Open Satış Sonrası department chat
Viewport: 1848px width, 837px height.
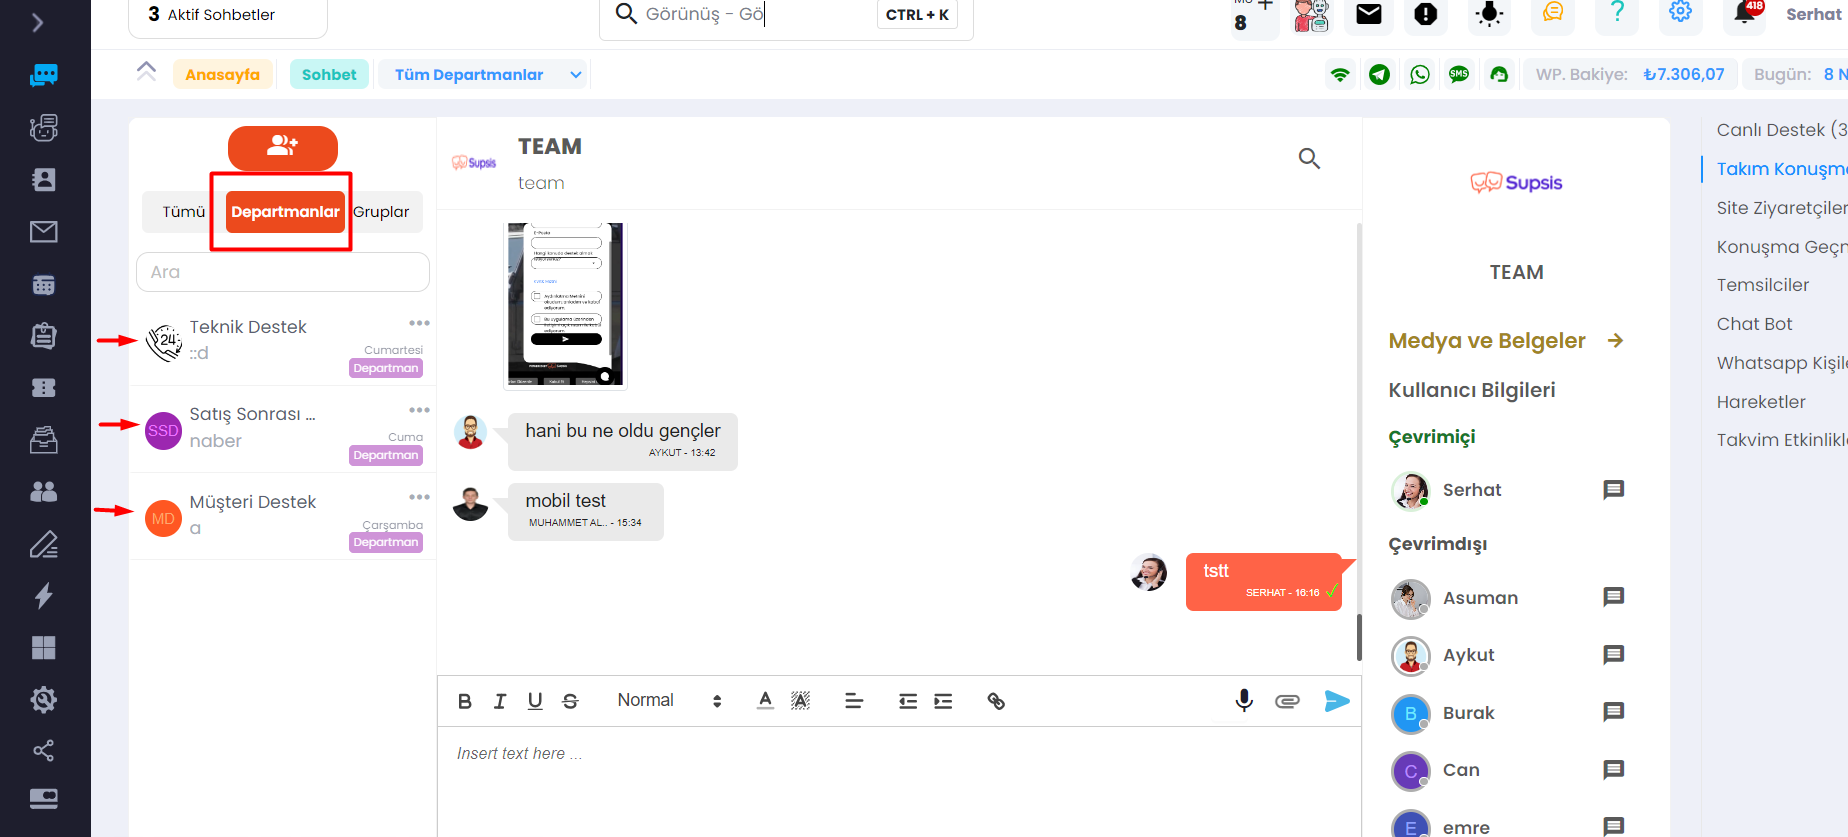[x=283, y=430]
